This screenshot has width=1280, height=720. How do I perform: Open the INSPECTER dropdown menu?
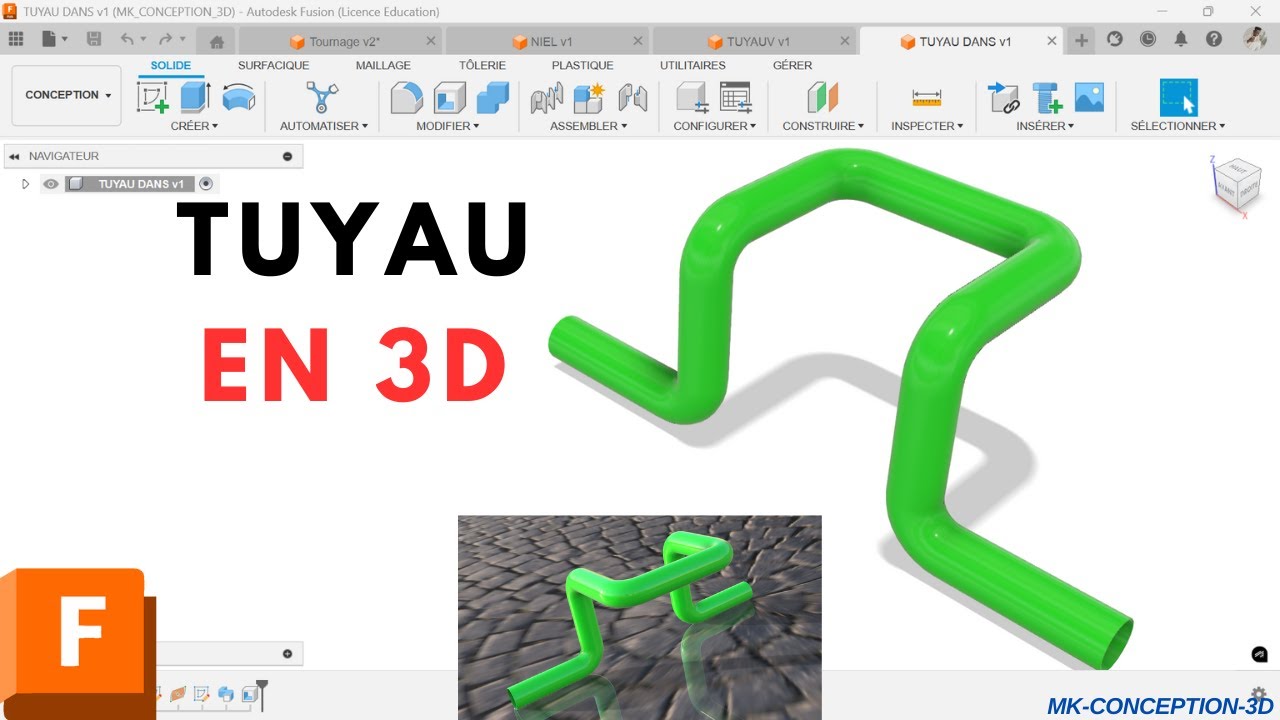pyautogui.click(x=927, y=126)
